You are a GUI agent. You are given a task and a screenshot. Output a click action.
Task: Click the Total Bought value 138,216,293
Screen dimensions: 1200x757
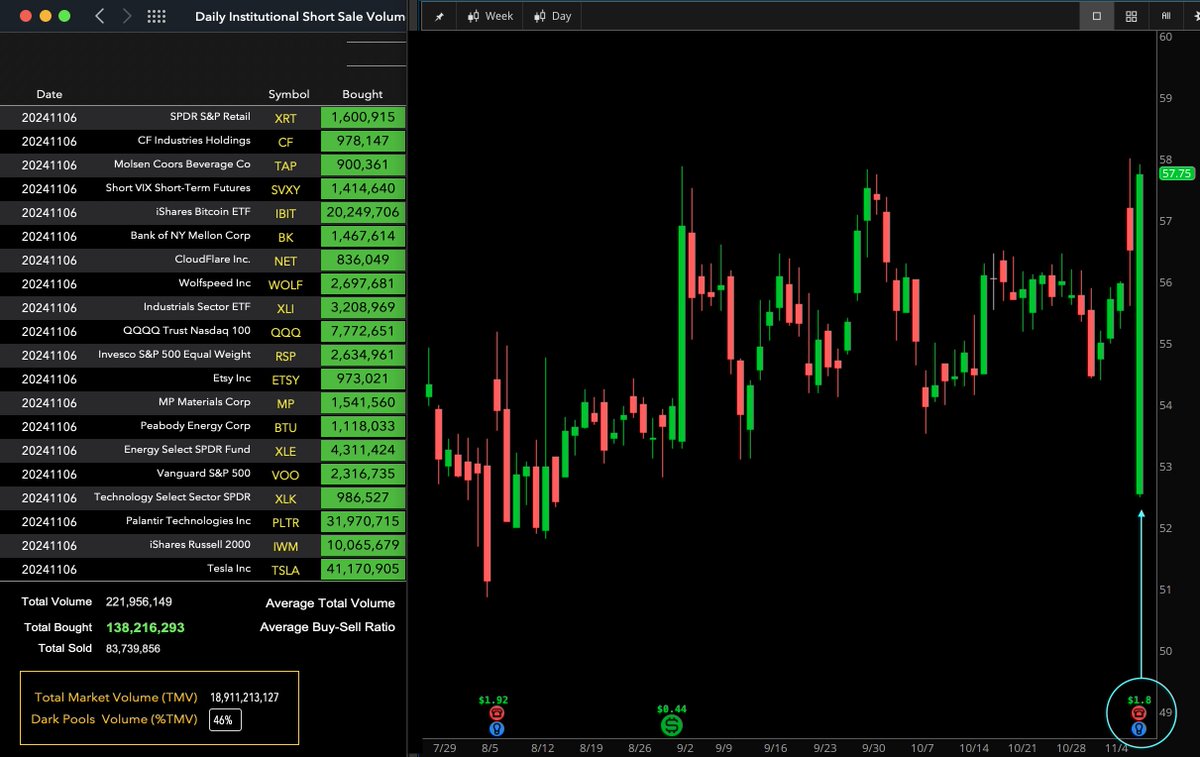pyautogui.click(x=145, y=628)
